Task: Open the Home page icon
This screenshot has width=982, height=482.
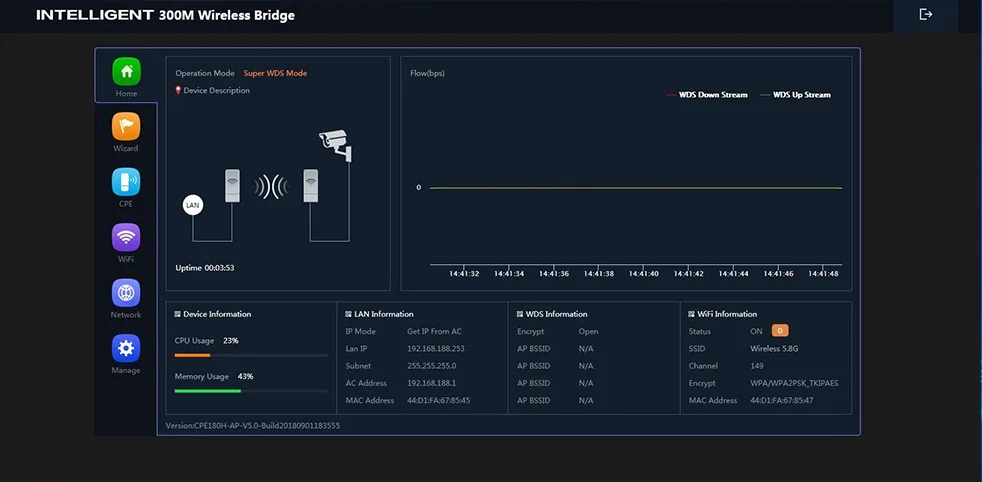Action: click(x=127, y=71)
